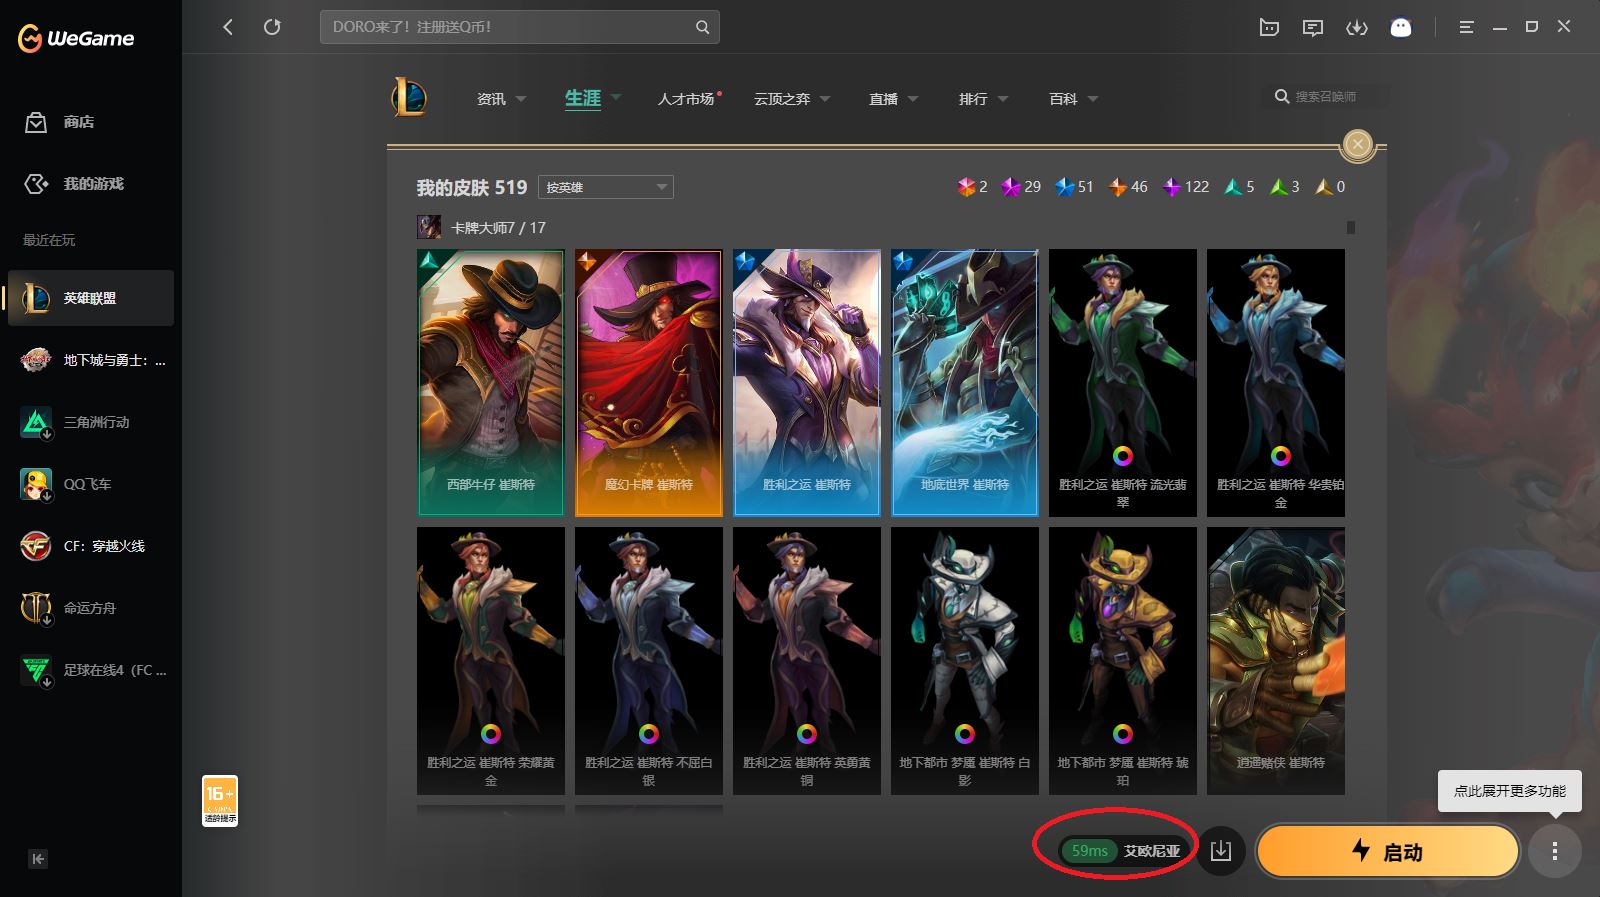Viewport: 1600px width, 897px height.
Task: Open the 华贵铂金 chroma skin card
Action: coord(1276,383)
